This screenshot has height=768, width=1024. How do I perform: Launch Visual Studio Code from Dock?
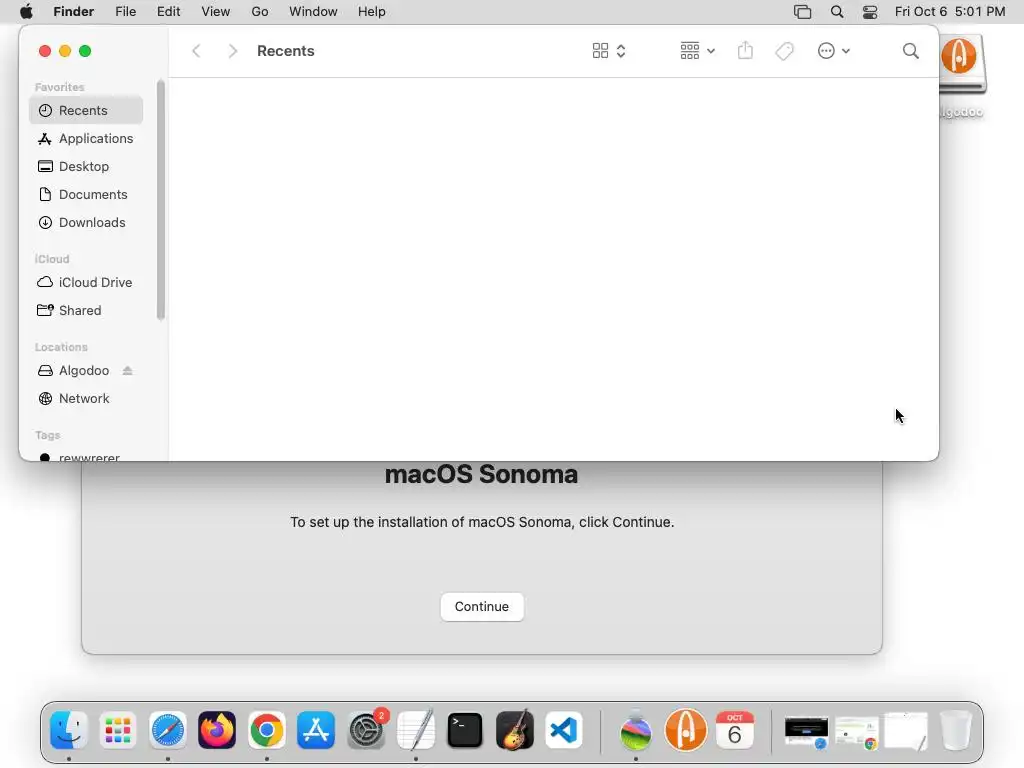click(x=564, y=730)
